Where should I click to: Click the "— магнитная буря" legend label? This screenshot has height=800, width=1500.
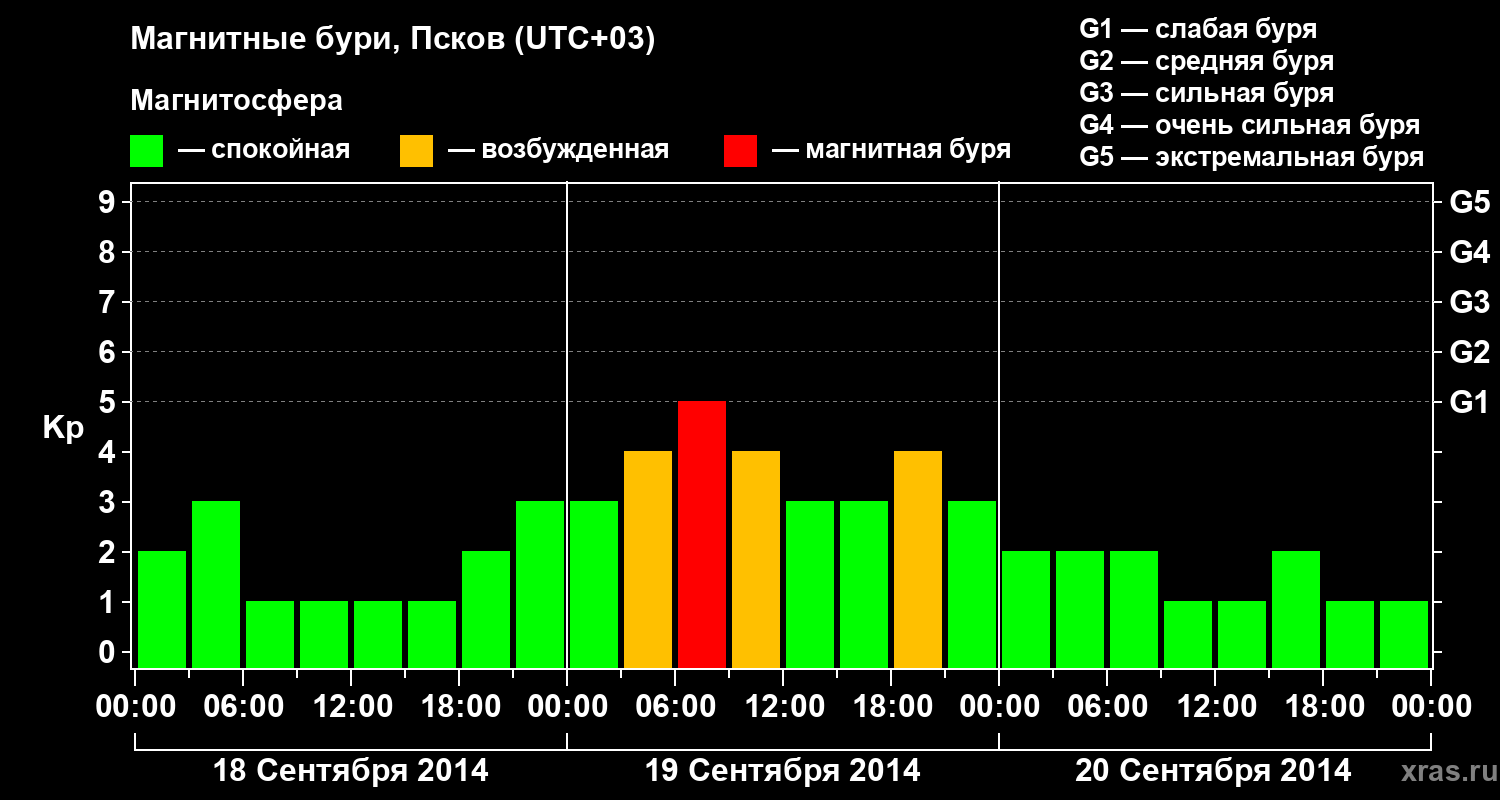tap(891, 151)
